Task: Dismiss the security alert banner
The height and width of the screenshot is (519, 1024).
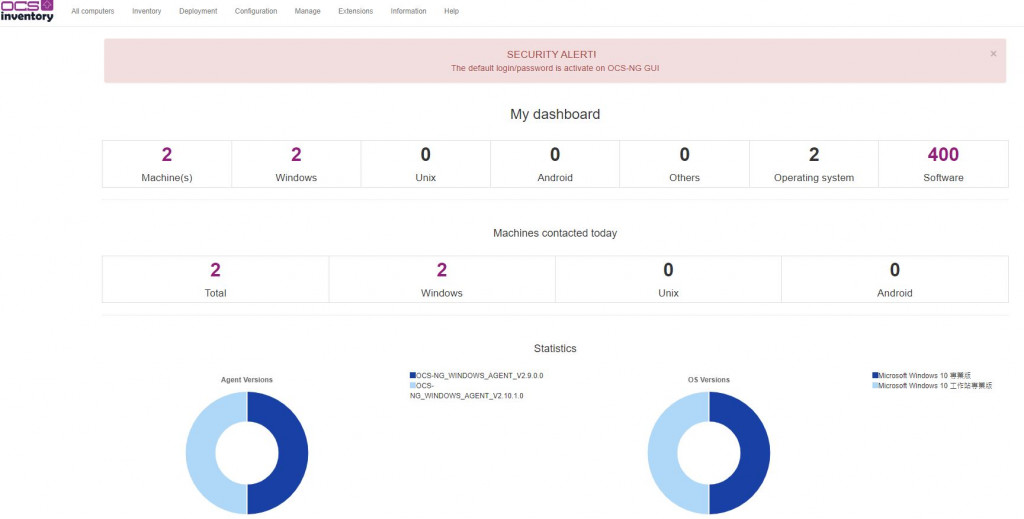Action: (993, 54)
